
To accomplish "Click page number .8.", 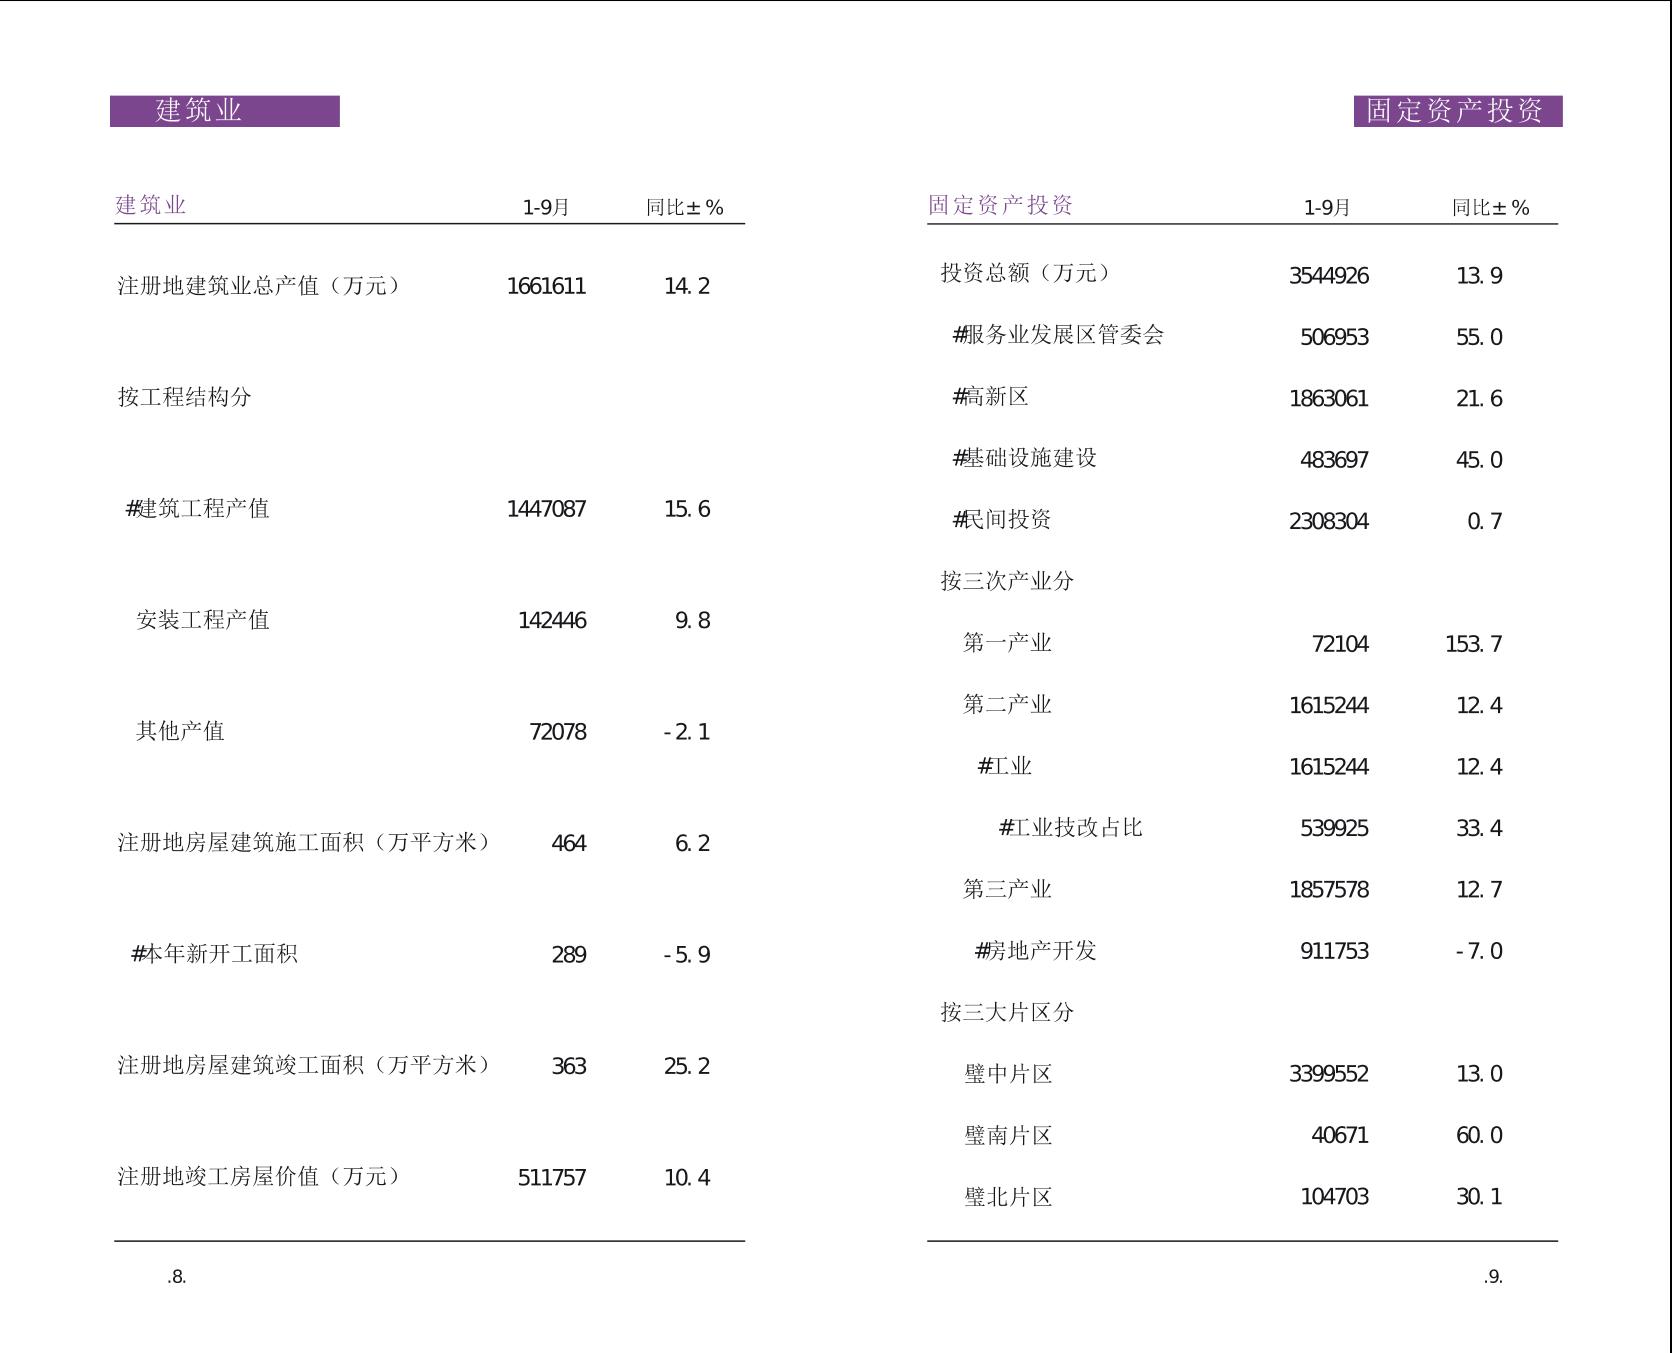I will click(x=177, y=1277).
